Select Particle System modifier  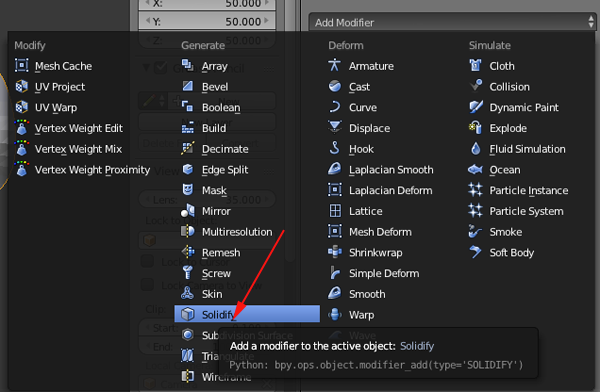pos(526,211)
